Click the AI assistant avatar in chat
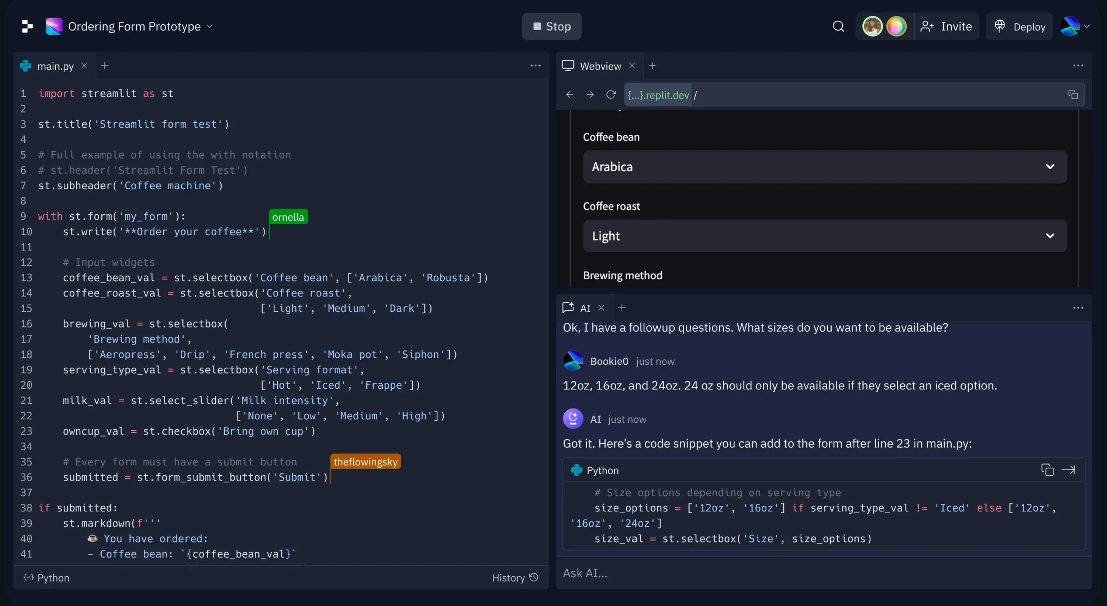The image size is (1107, 606). pos(573,419)
